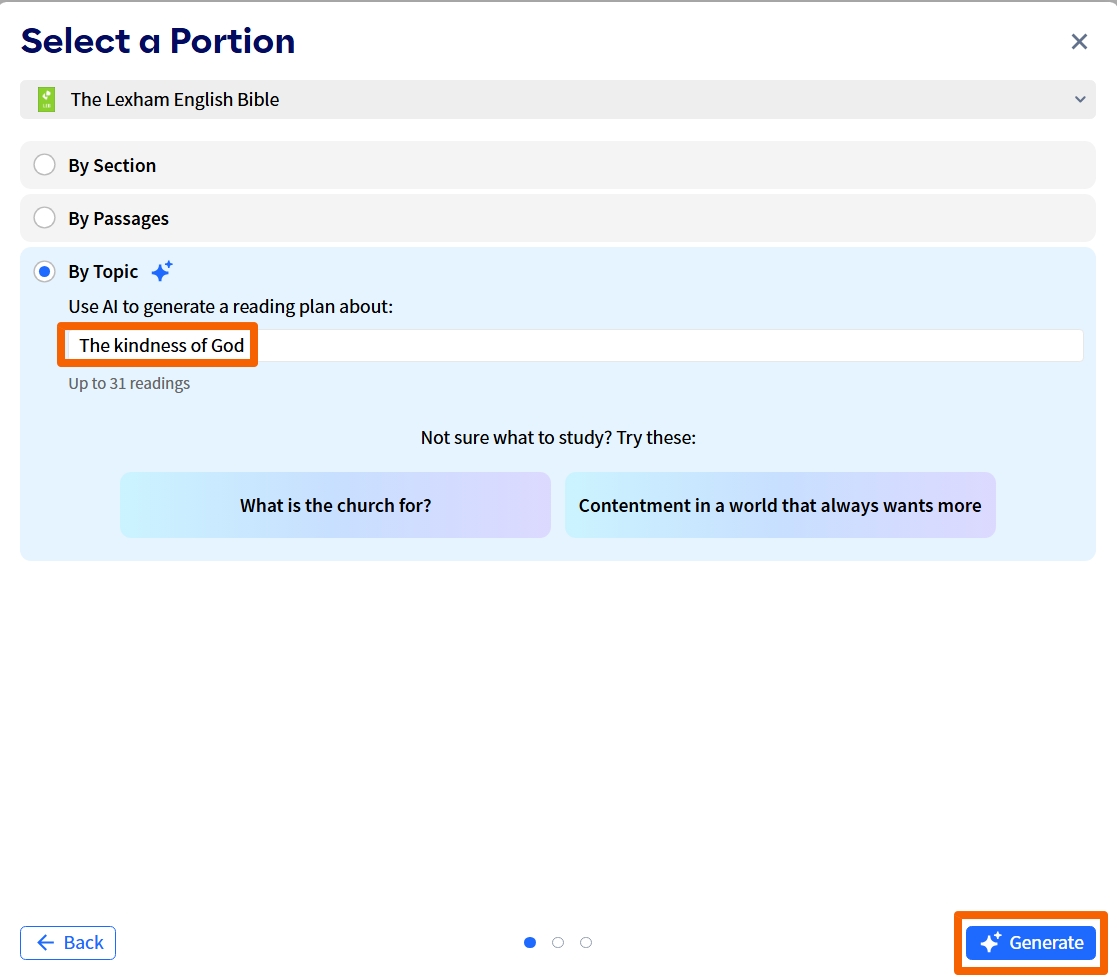This screenshot has width=1117, height=978.
Task: Jump to the second step dot
Action: point(558,942)
